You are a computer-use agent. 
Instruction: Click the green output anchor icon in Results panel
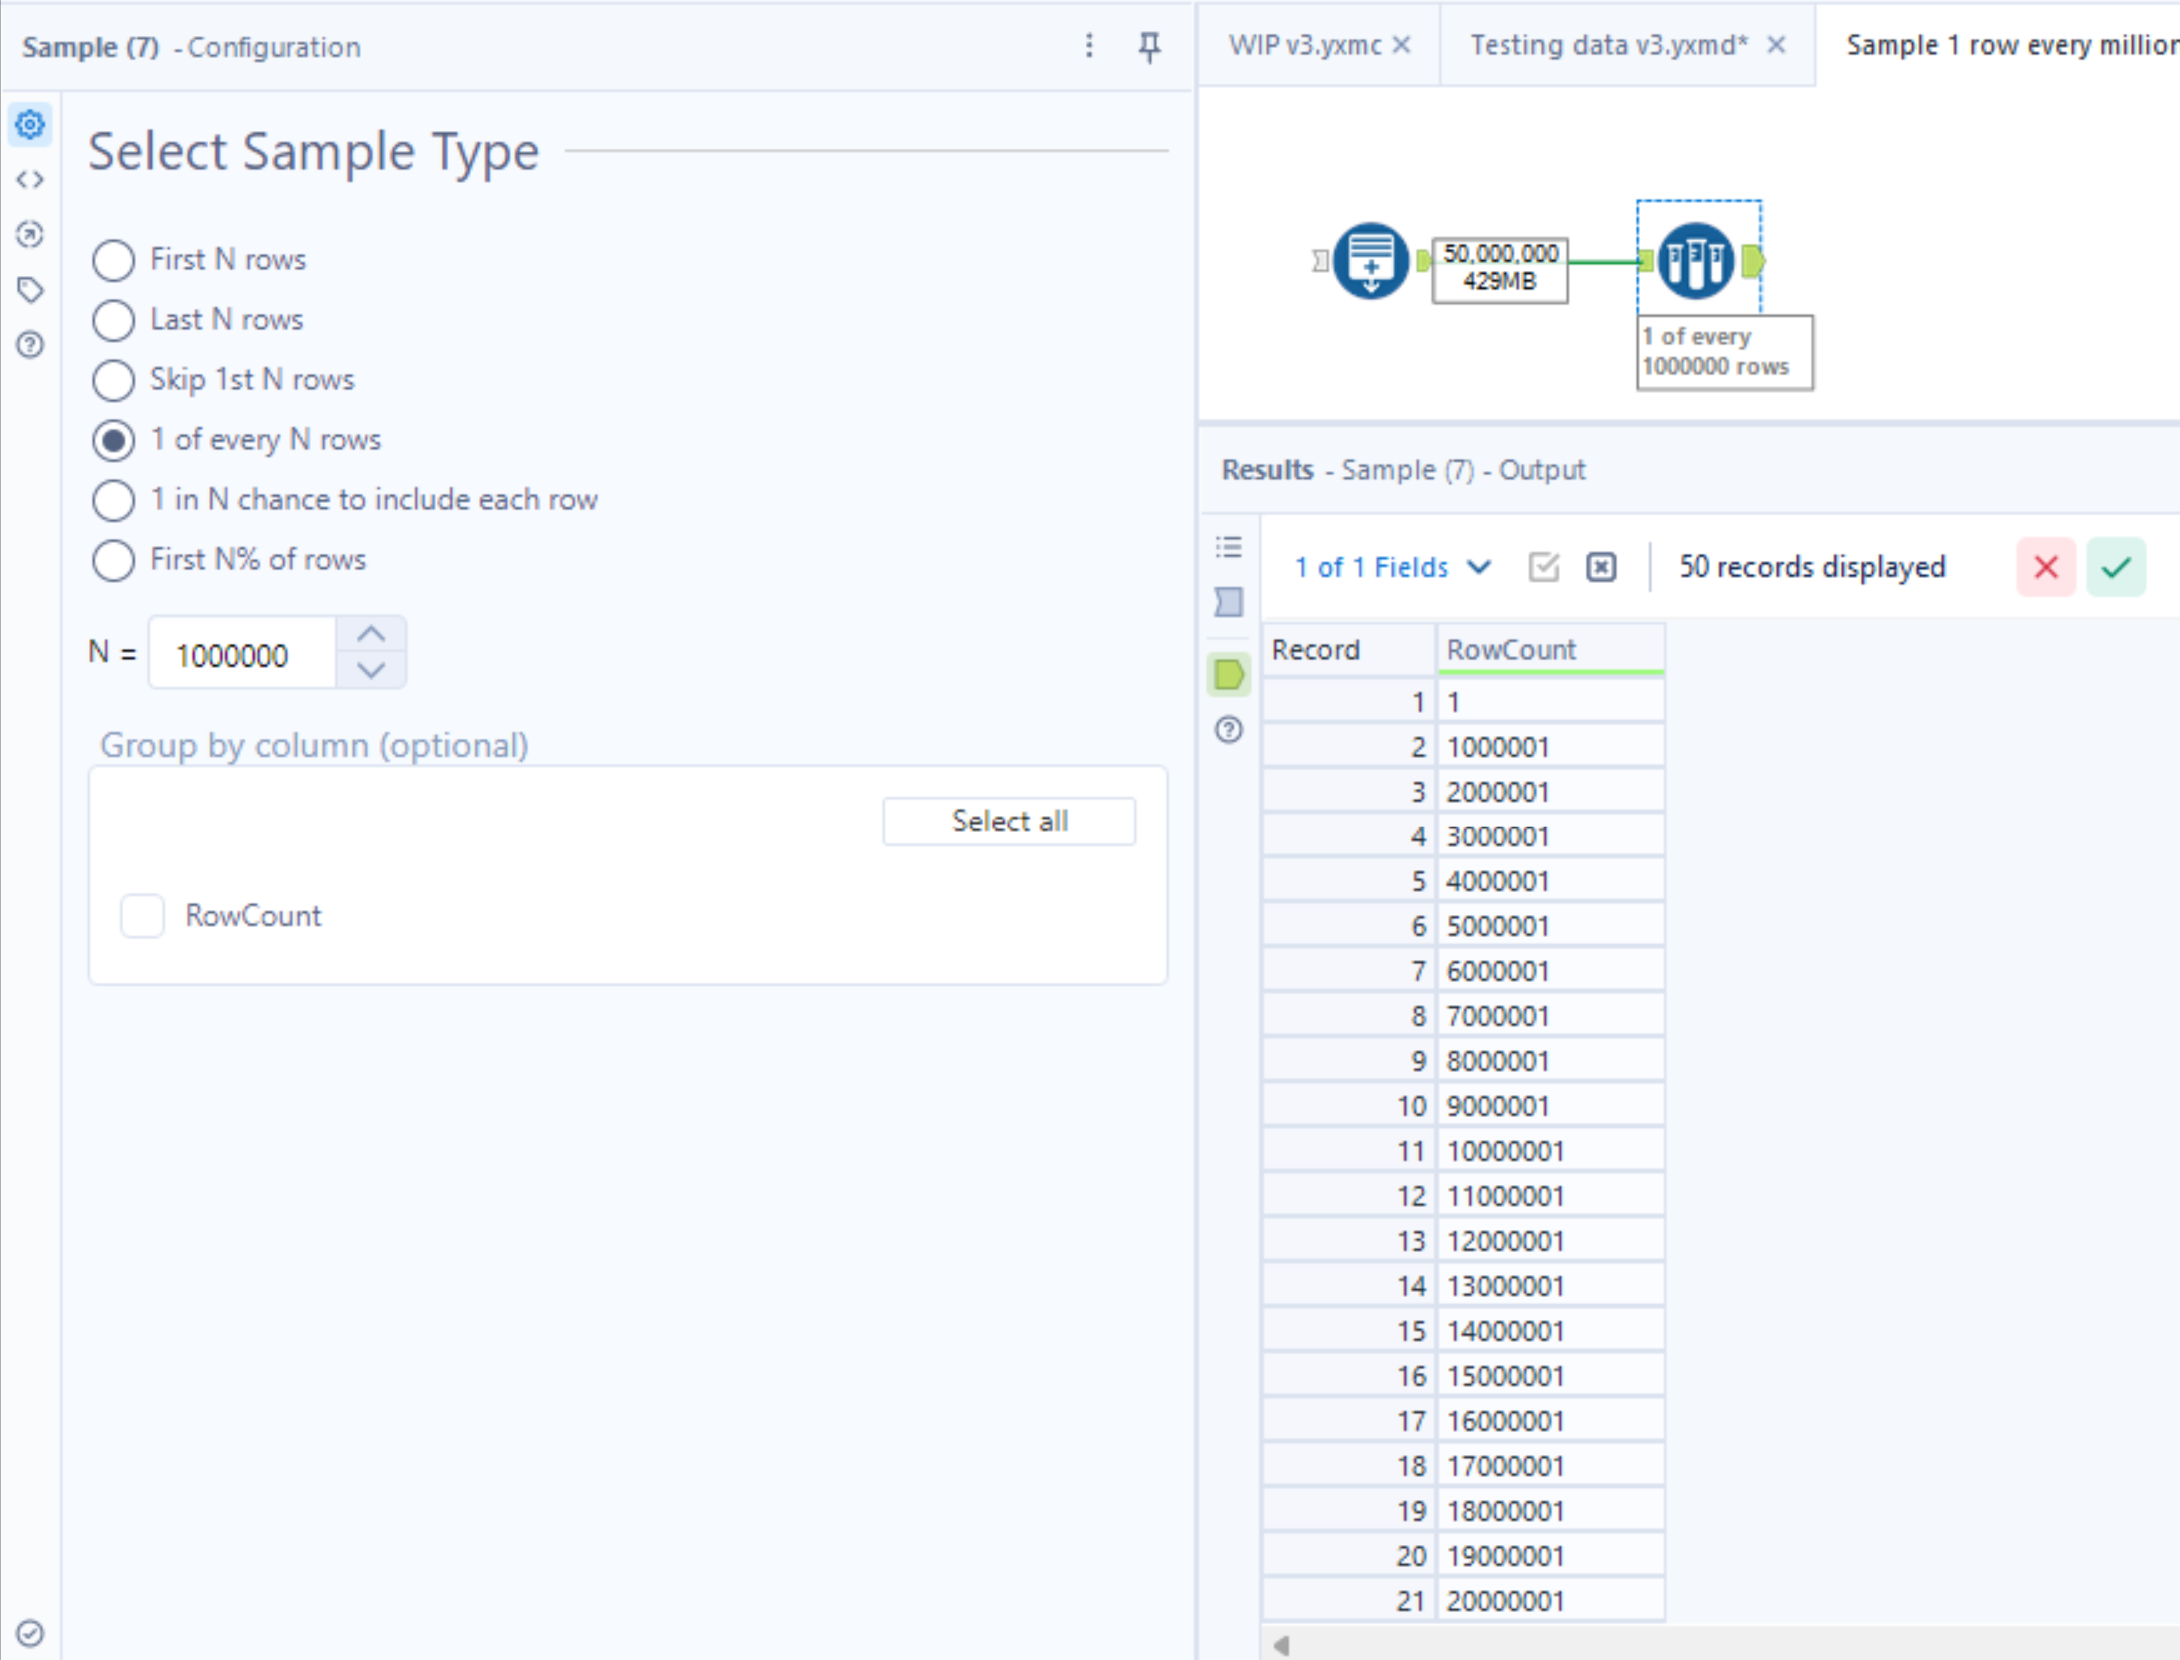(x=1228, y=677)
